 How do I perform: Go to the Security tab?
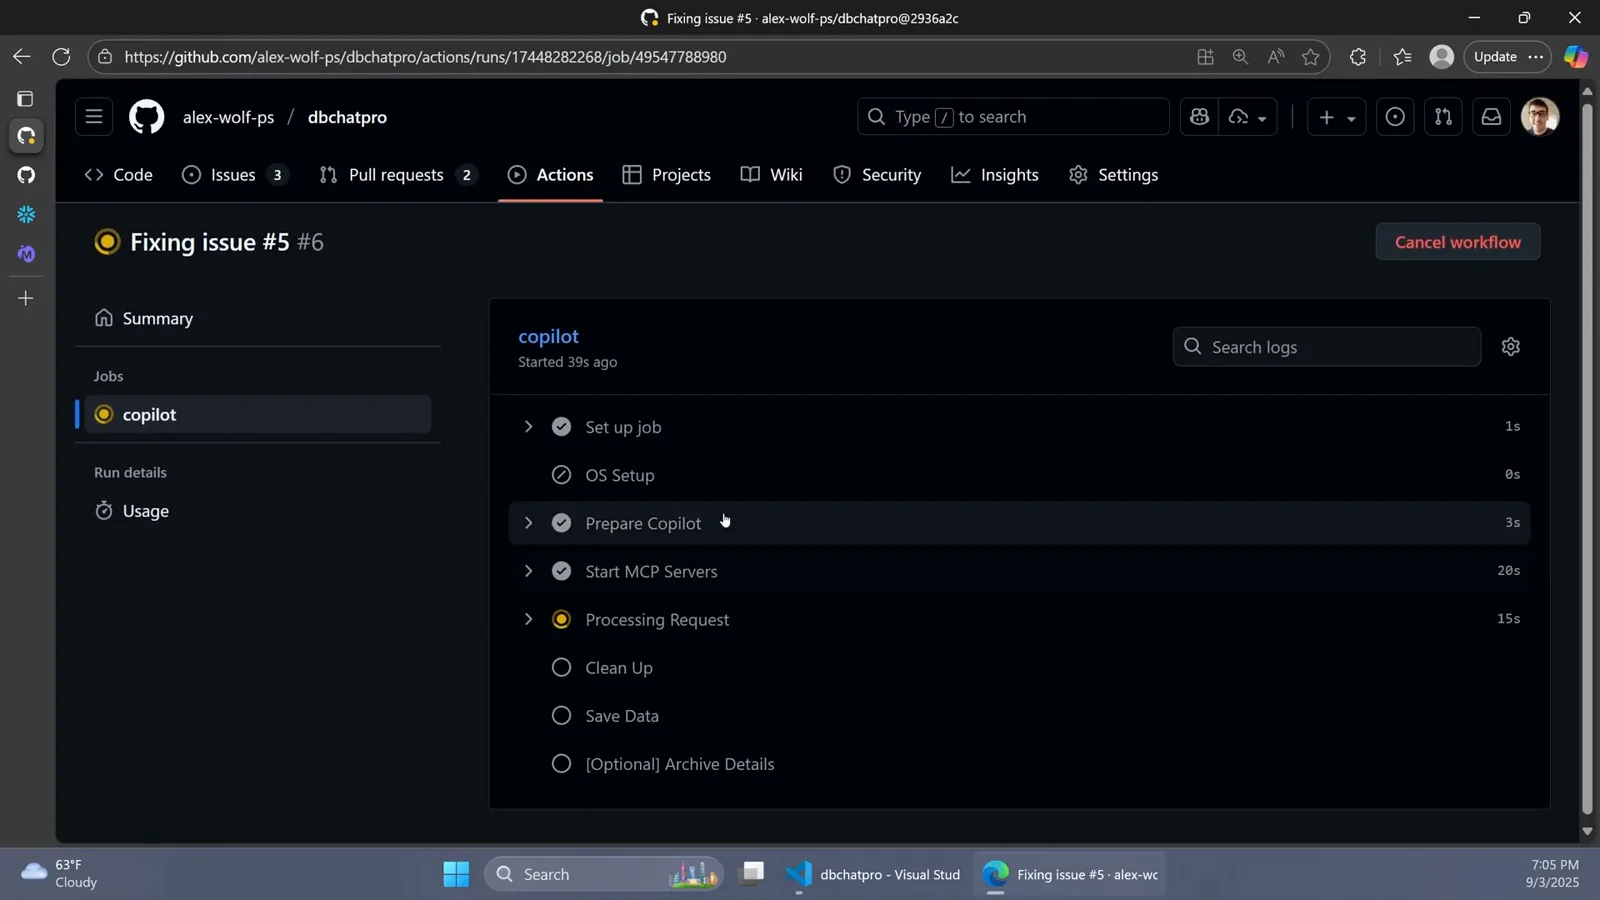point(877,175)
